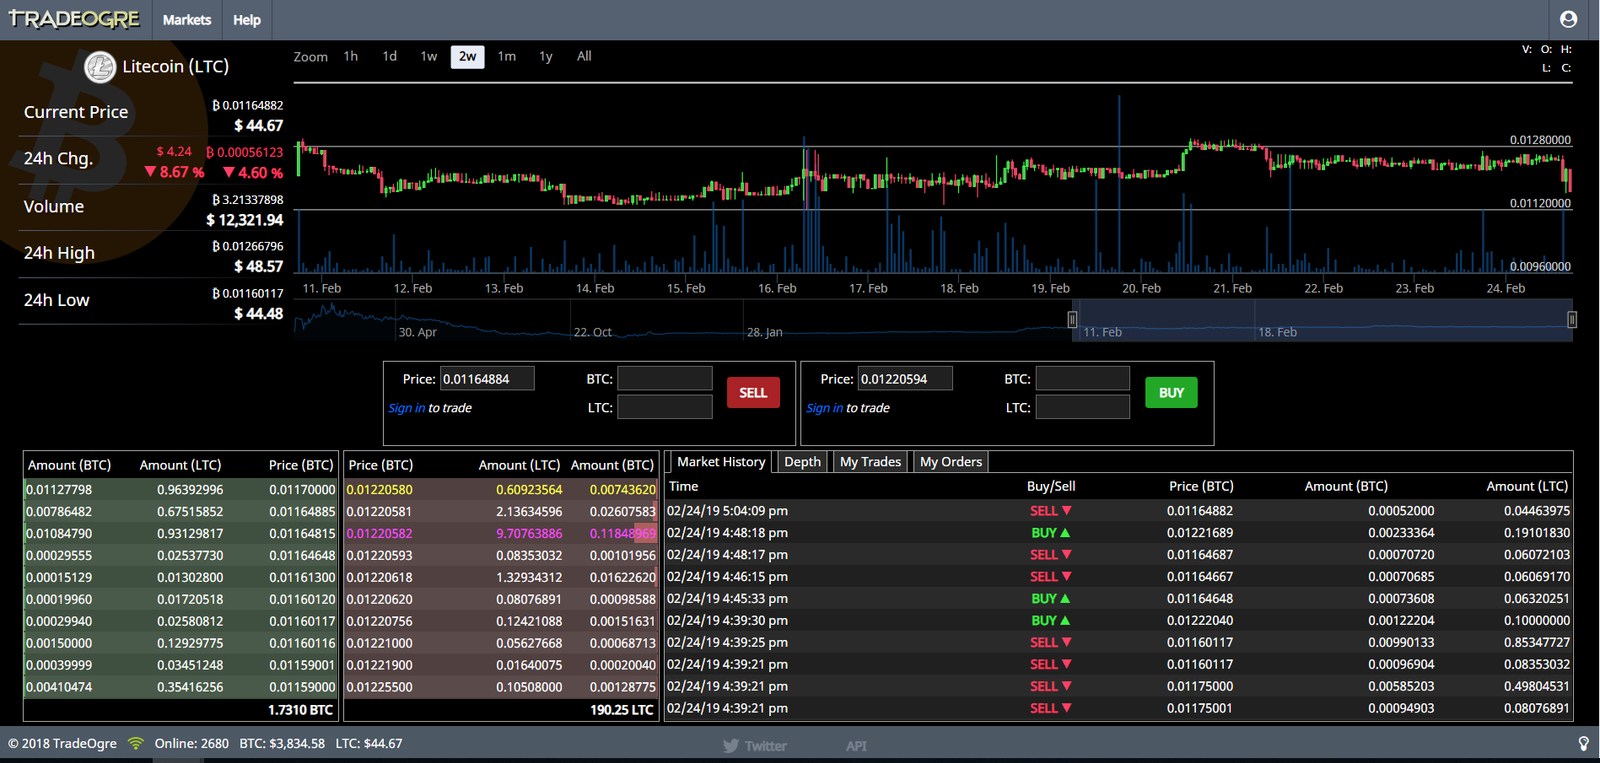Image resolution: width=1600 pixels, height=763 pixels.
Task: Open the Markets menu
Action: pyautogui.click(x=187, y=20)
